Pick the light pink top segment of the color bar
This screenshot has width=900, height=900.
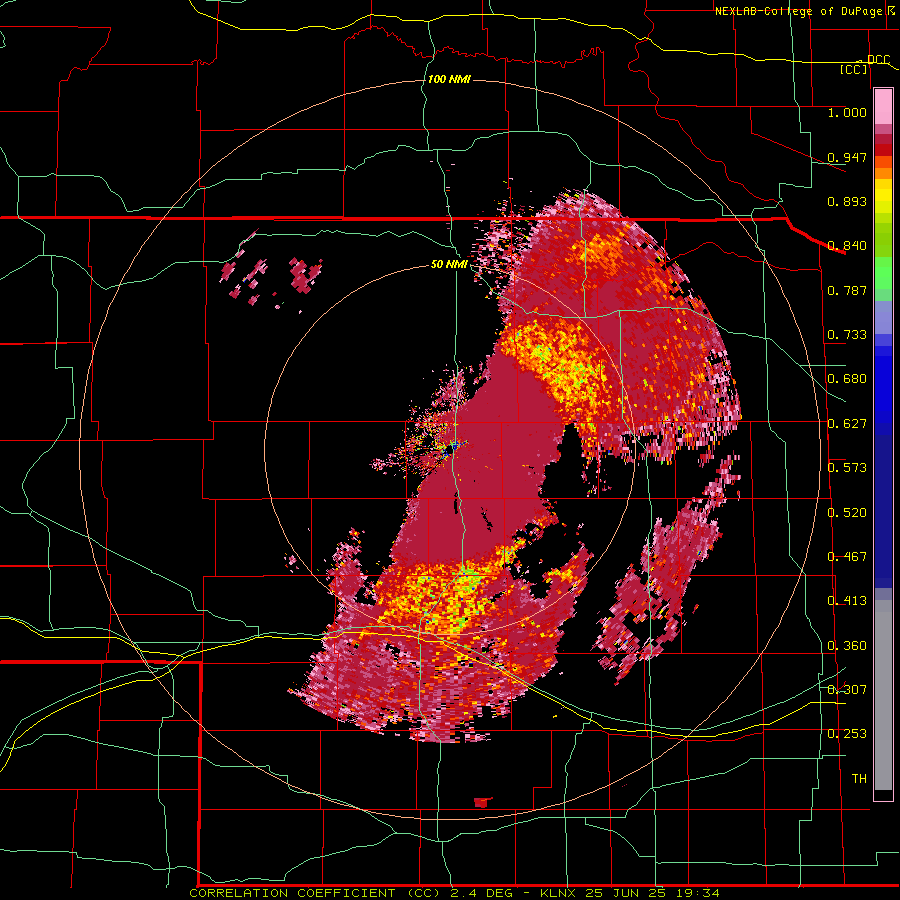(883, 107)
